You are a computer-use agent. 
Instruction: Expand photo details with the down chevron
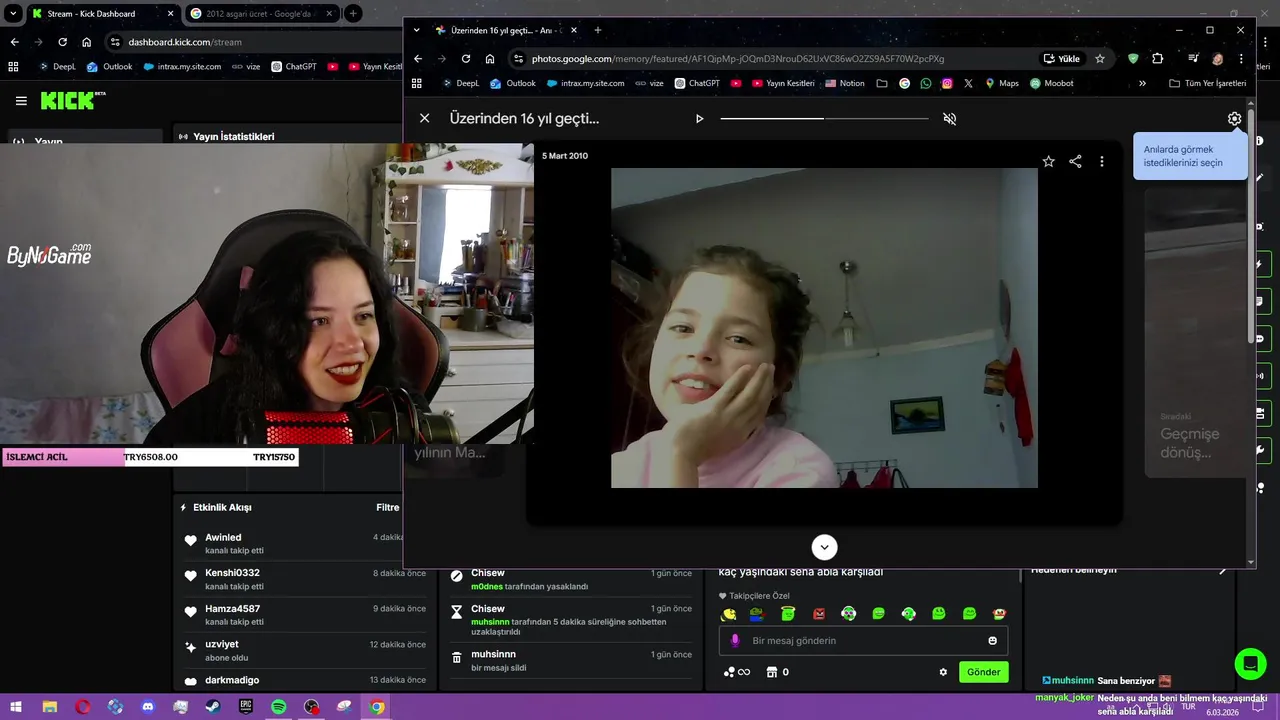pos(824,547)
